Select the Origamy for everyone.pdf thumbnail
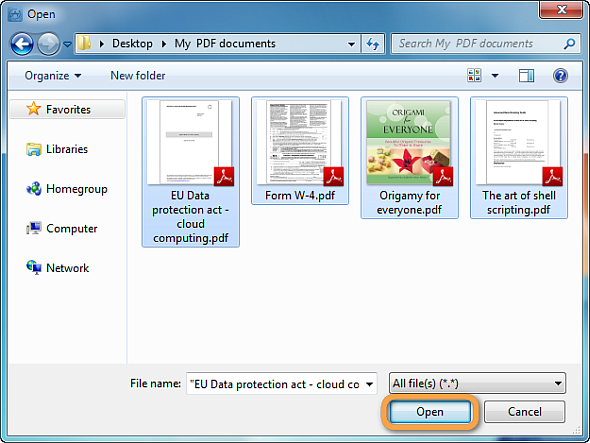 pos(409,157)
